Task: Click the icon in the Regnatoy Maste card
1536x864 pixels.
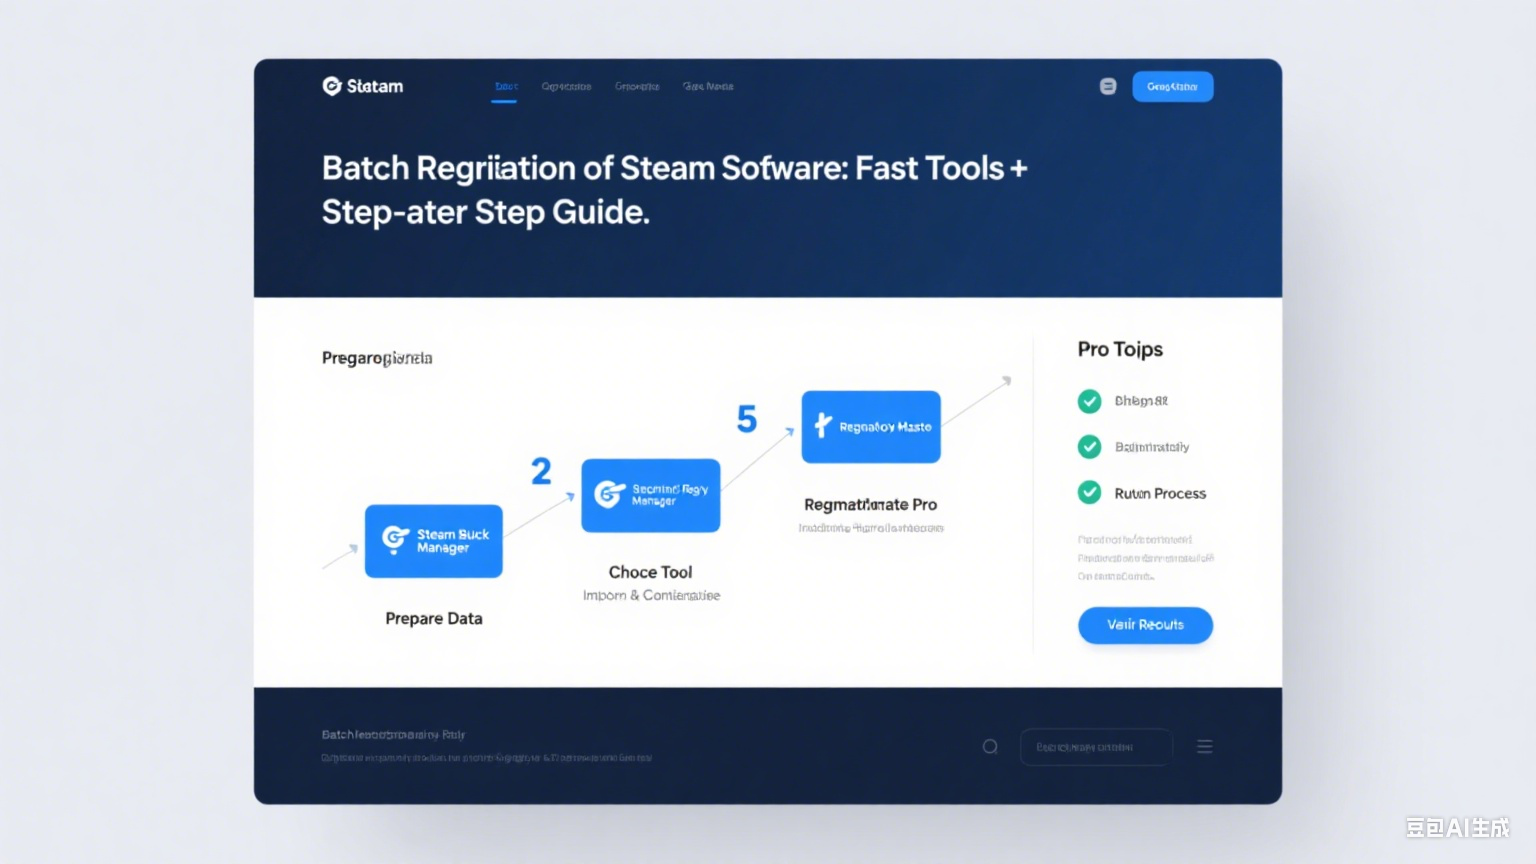Action: (823, 426)
